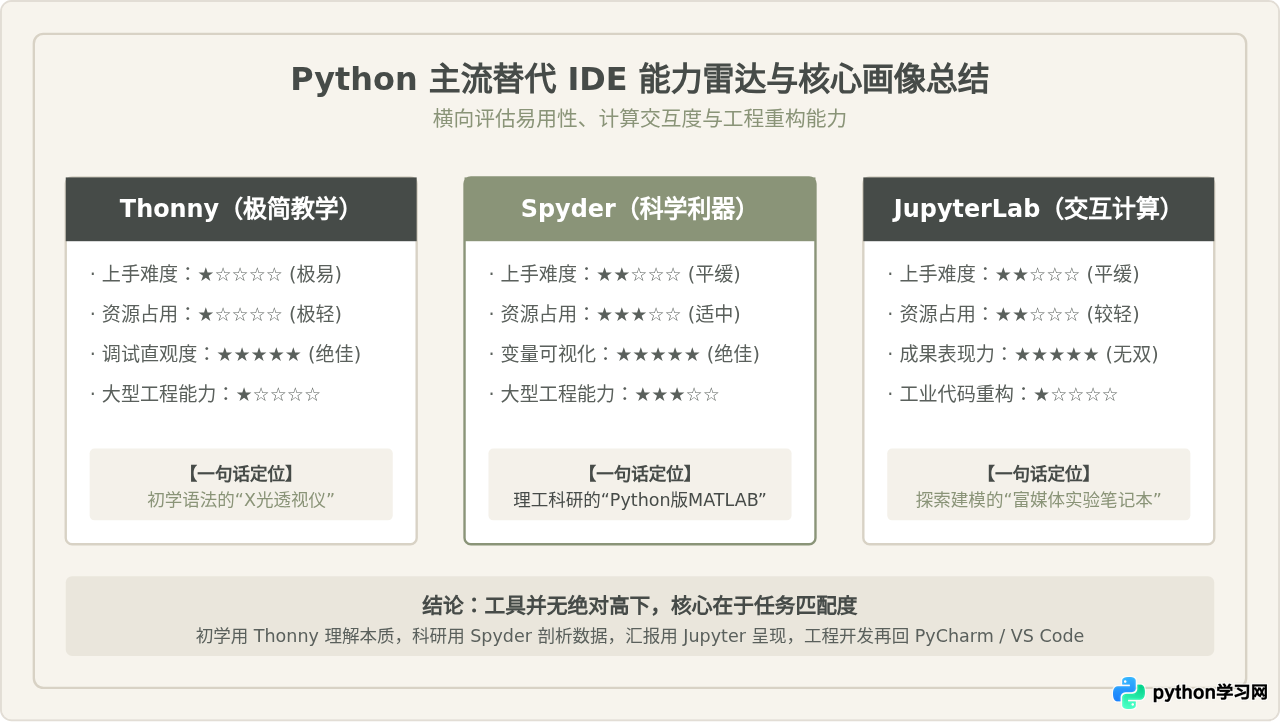The image size is (1280, 722).
Task: Click Spyder's "大型工程能力" three-star row
Action: click(605, 394)
